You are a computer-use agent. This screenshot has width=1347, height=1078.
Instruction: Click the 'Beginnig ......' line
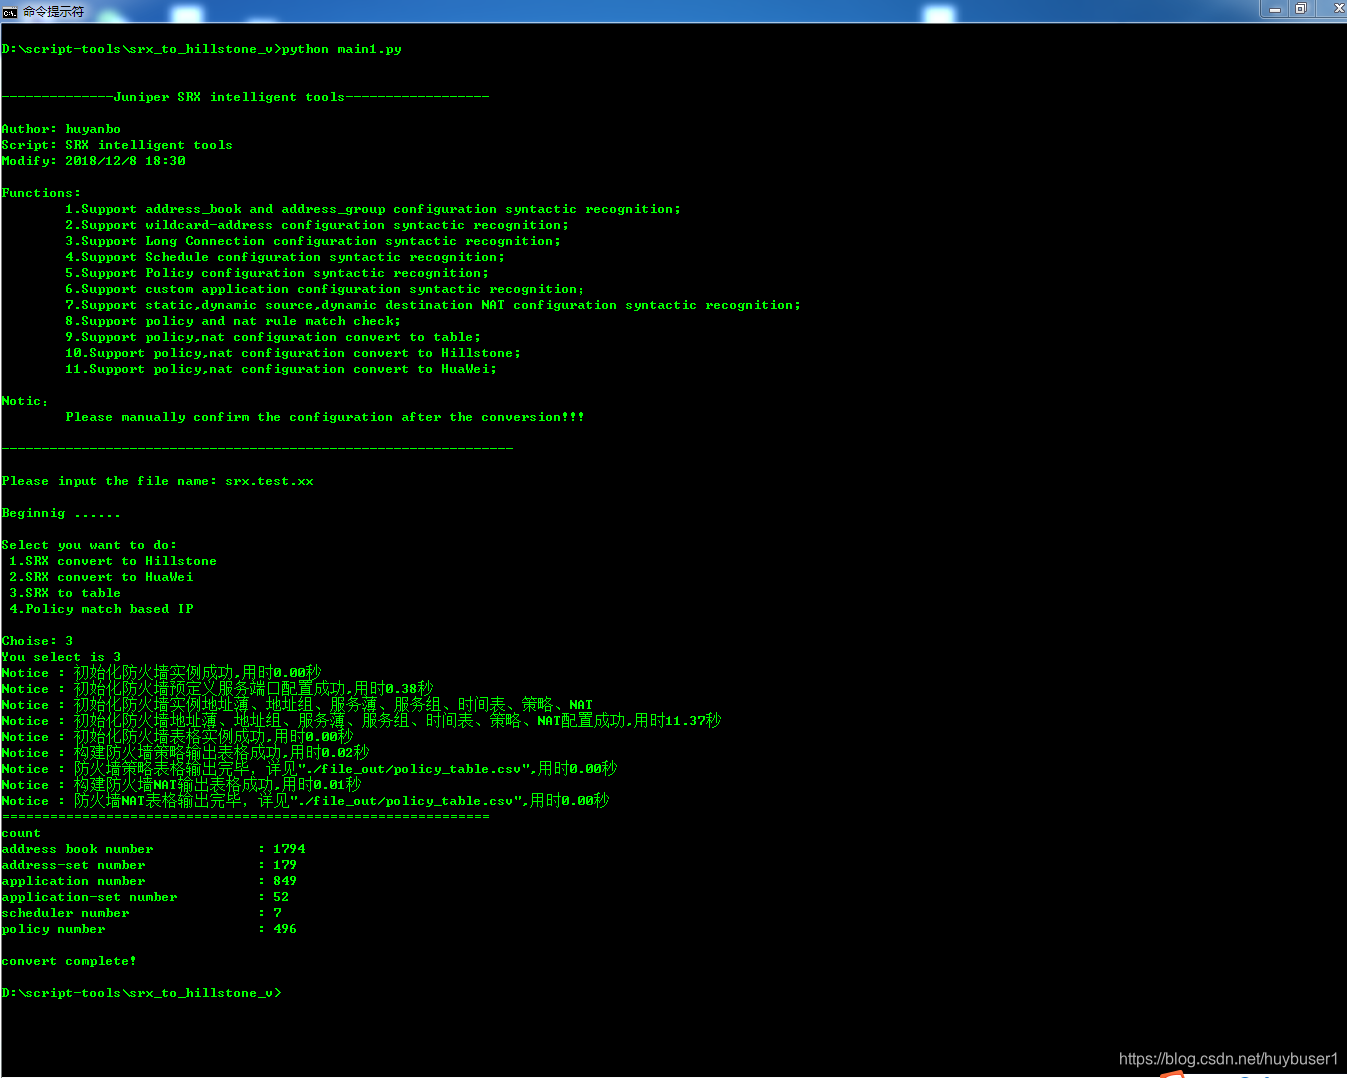coord(61,513)
